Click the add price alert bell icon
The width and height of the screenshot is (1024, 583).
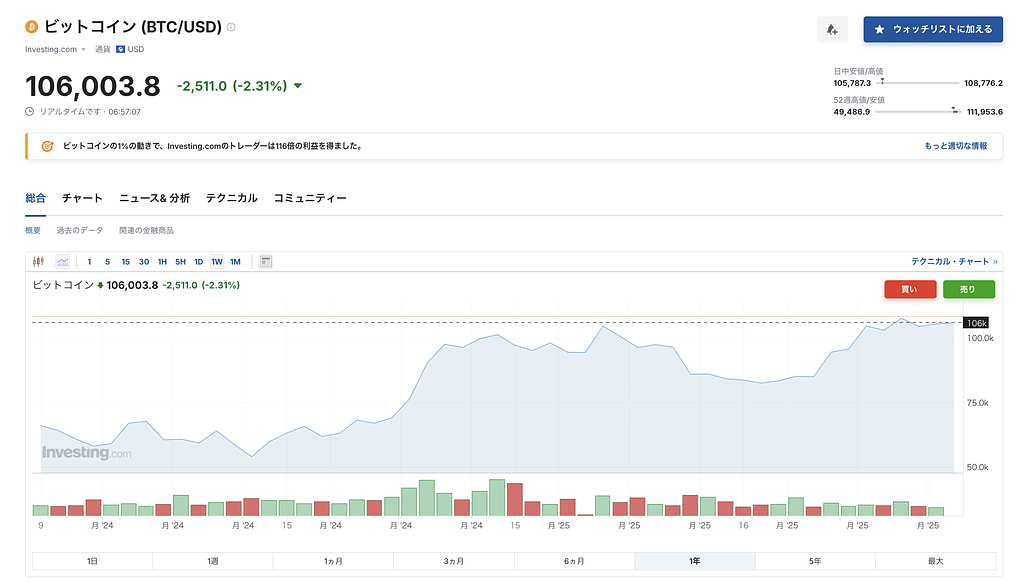832,30
